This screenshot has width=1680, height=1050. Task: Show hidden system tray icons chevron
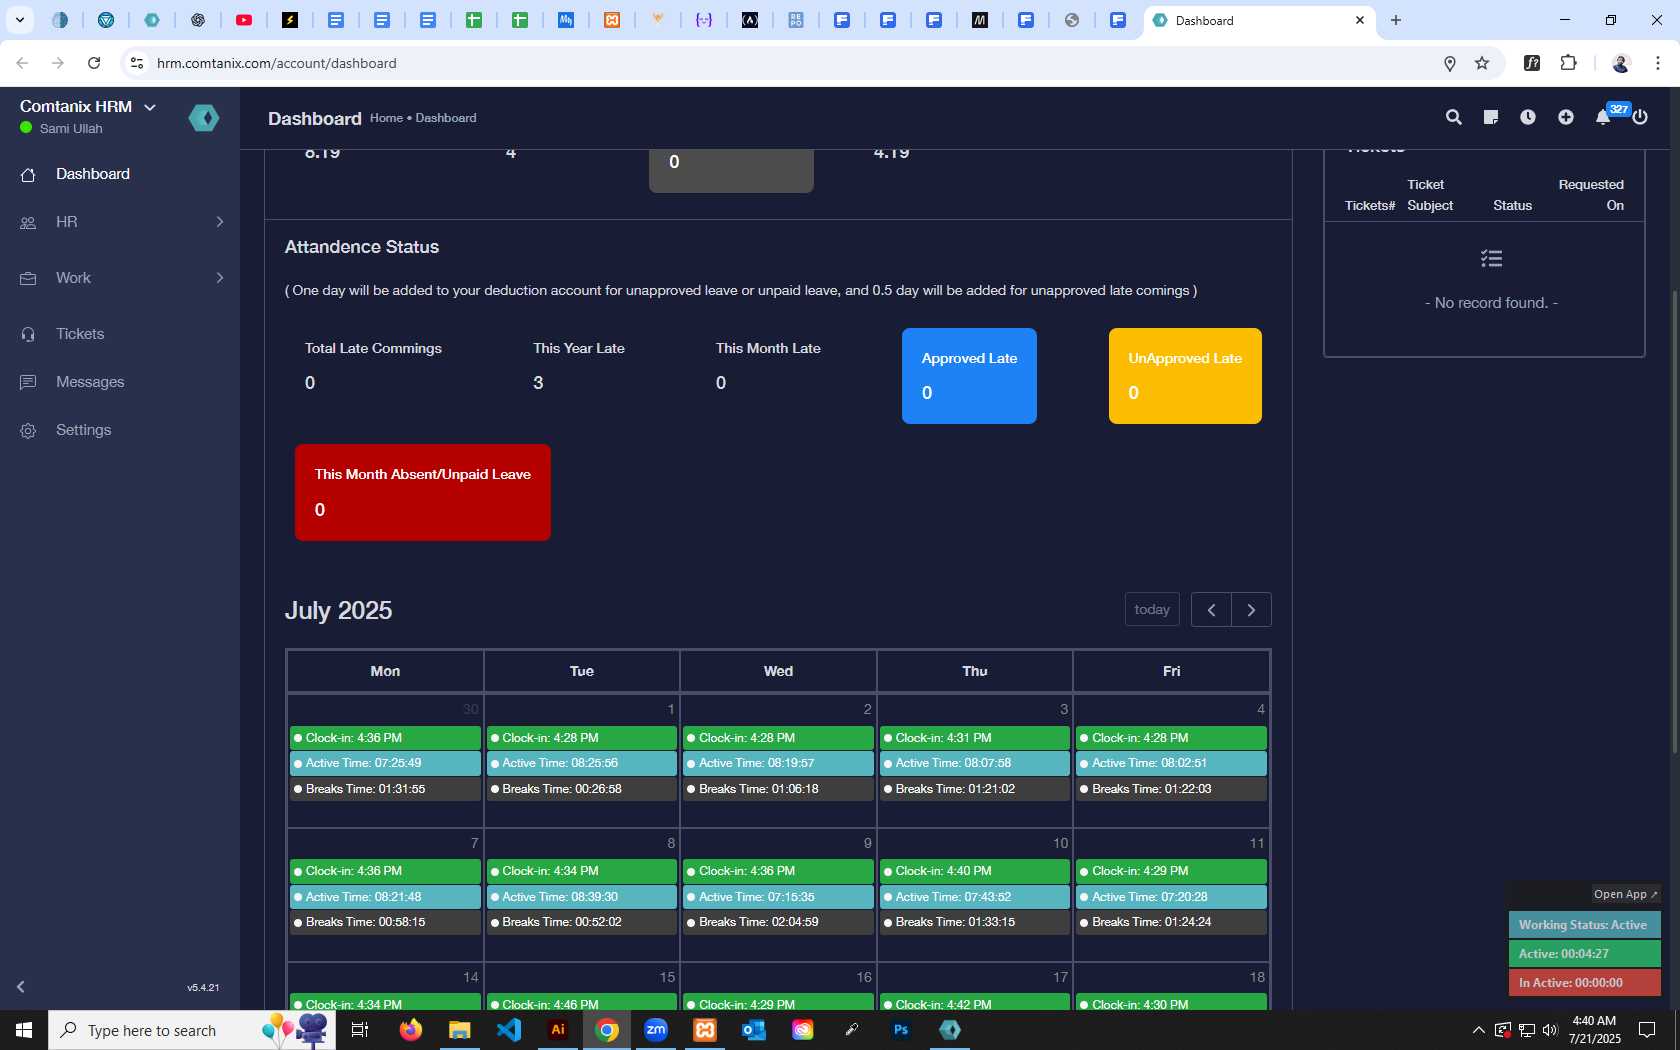click(1478, 1030)
